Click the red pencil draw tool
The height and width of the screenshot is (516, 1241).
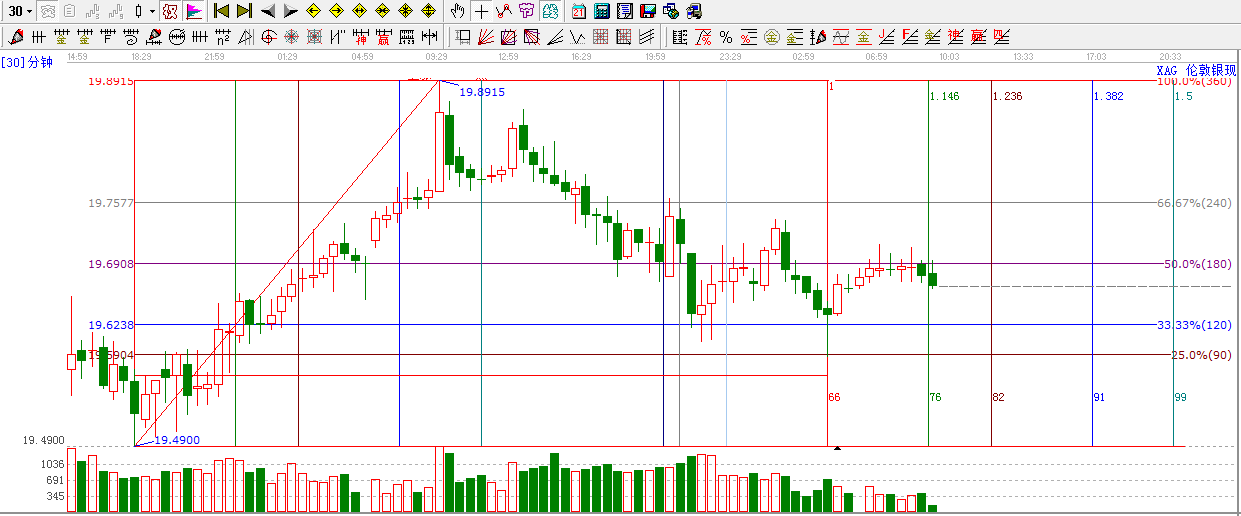click(15, 38)
